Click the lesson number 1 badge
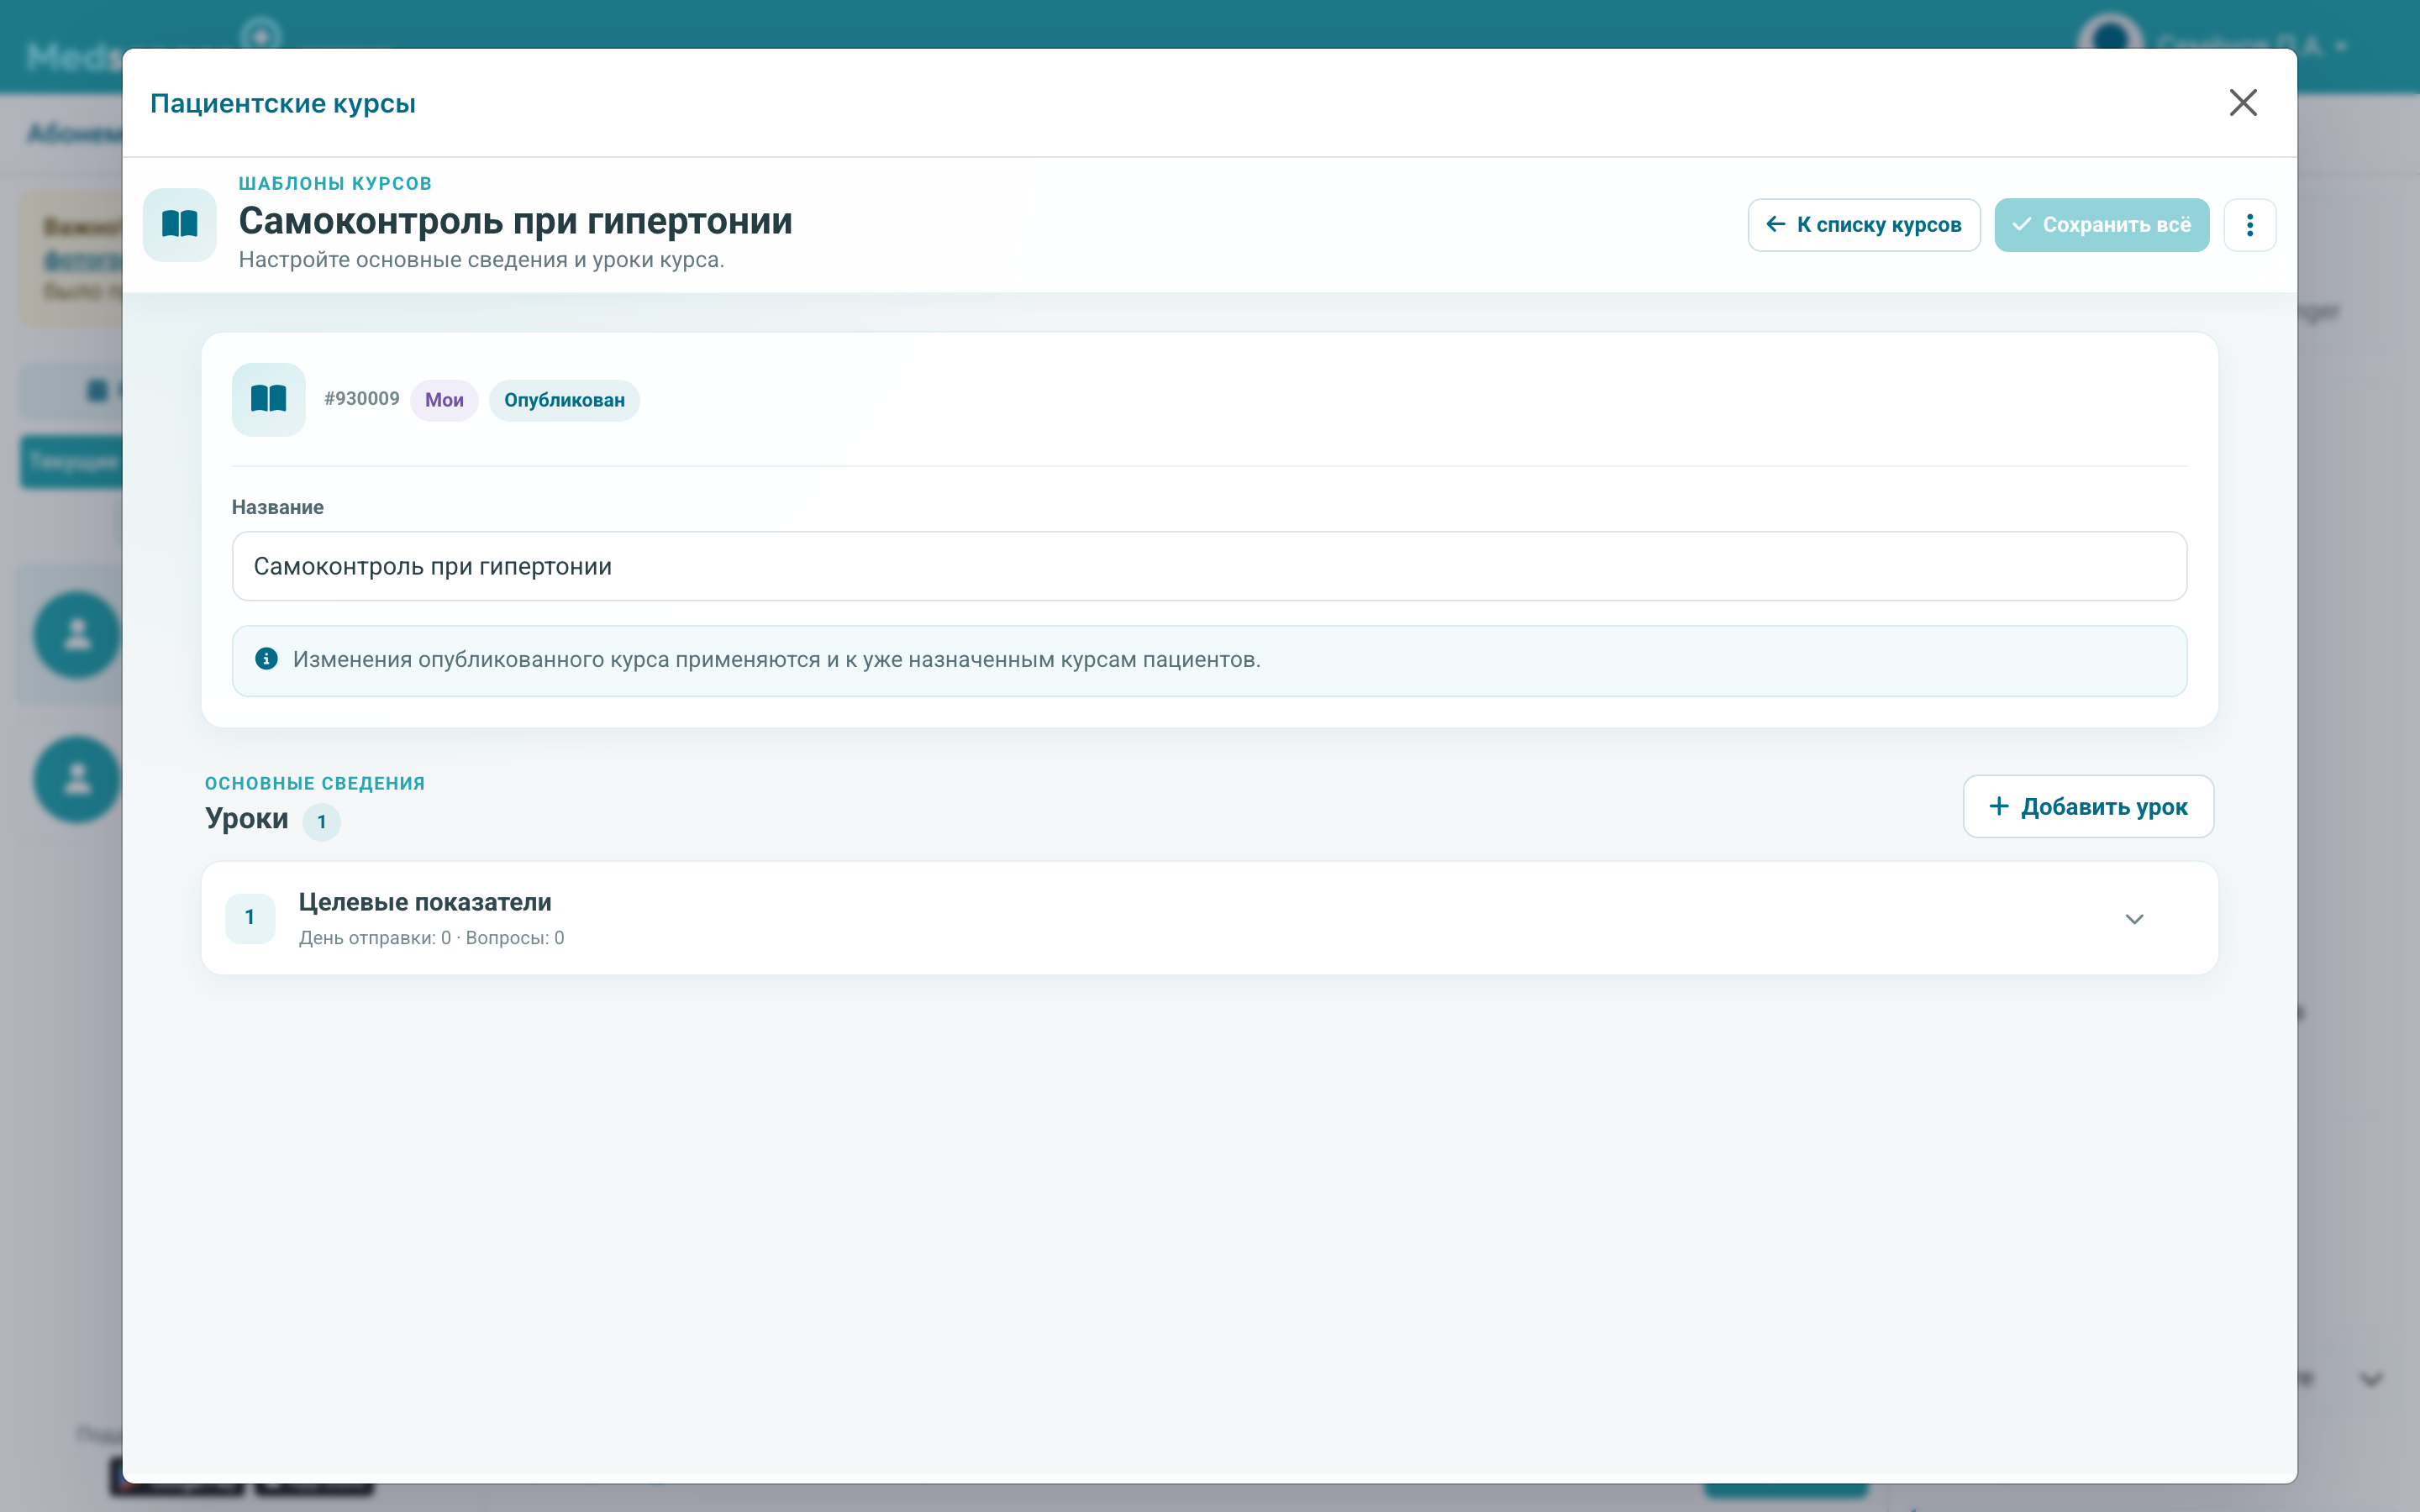The width and height of the screenshot is (2420, 1512). (250, 918)
